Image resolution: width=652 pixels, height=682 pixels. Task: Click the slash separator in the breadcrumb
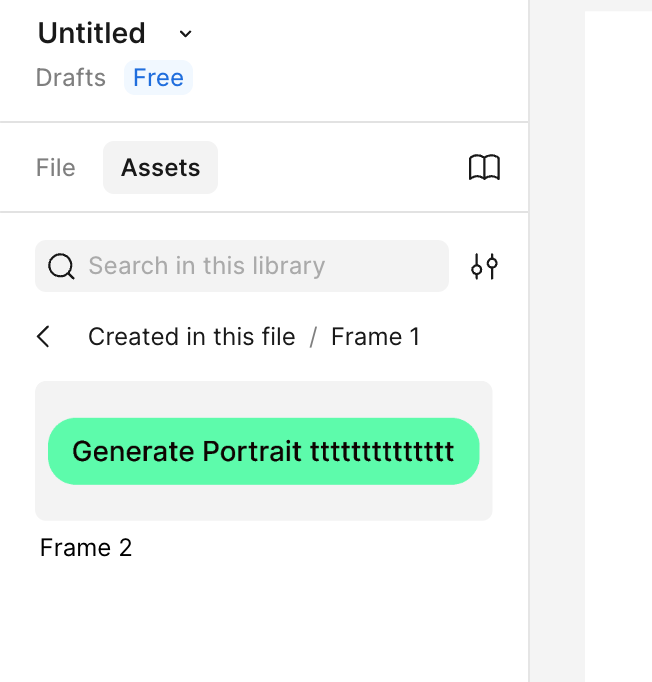(313, 337)
